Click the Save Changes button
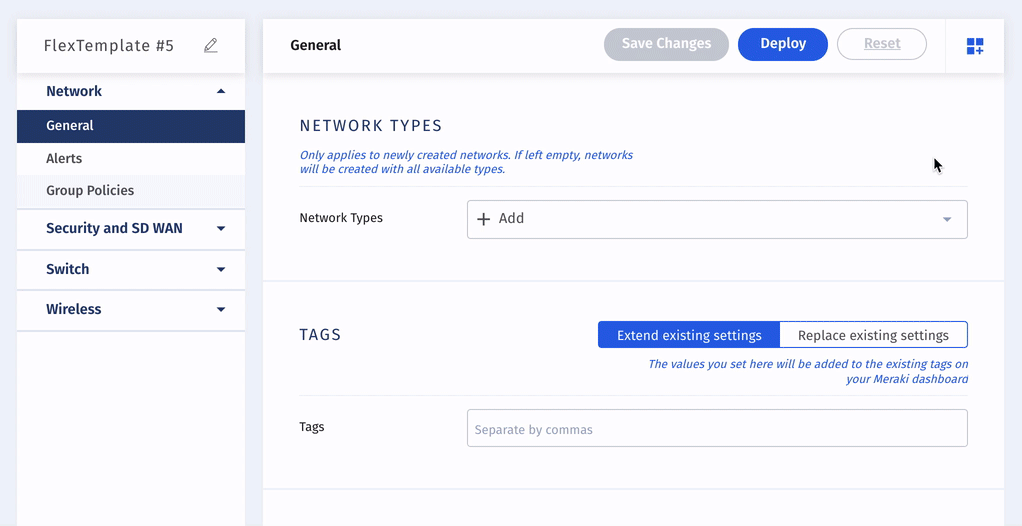The width and height of the screenshot is (1022, 526). (666, 44)
